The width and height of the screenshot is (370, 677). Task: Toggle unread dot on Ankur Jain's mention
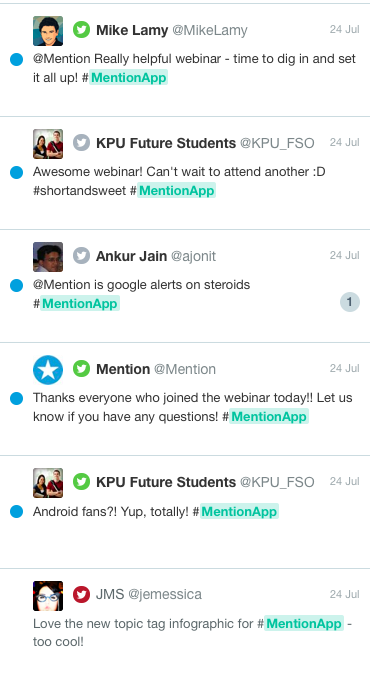(16, 285)
